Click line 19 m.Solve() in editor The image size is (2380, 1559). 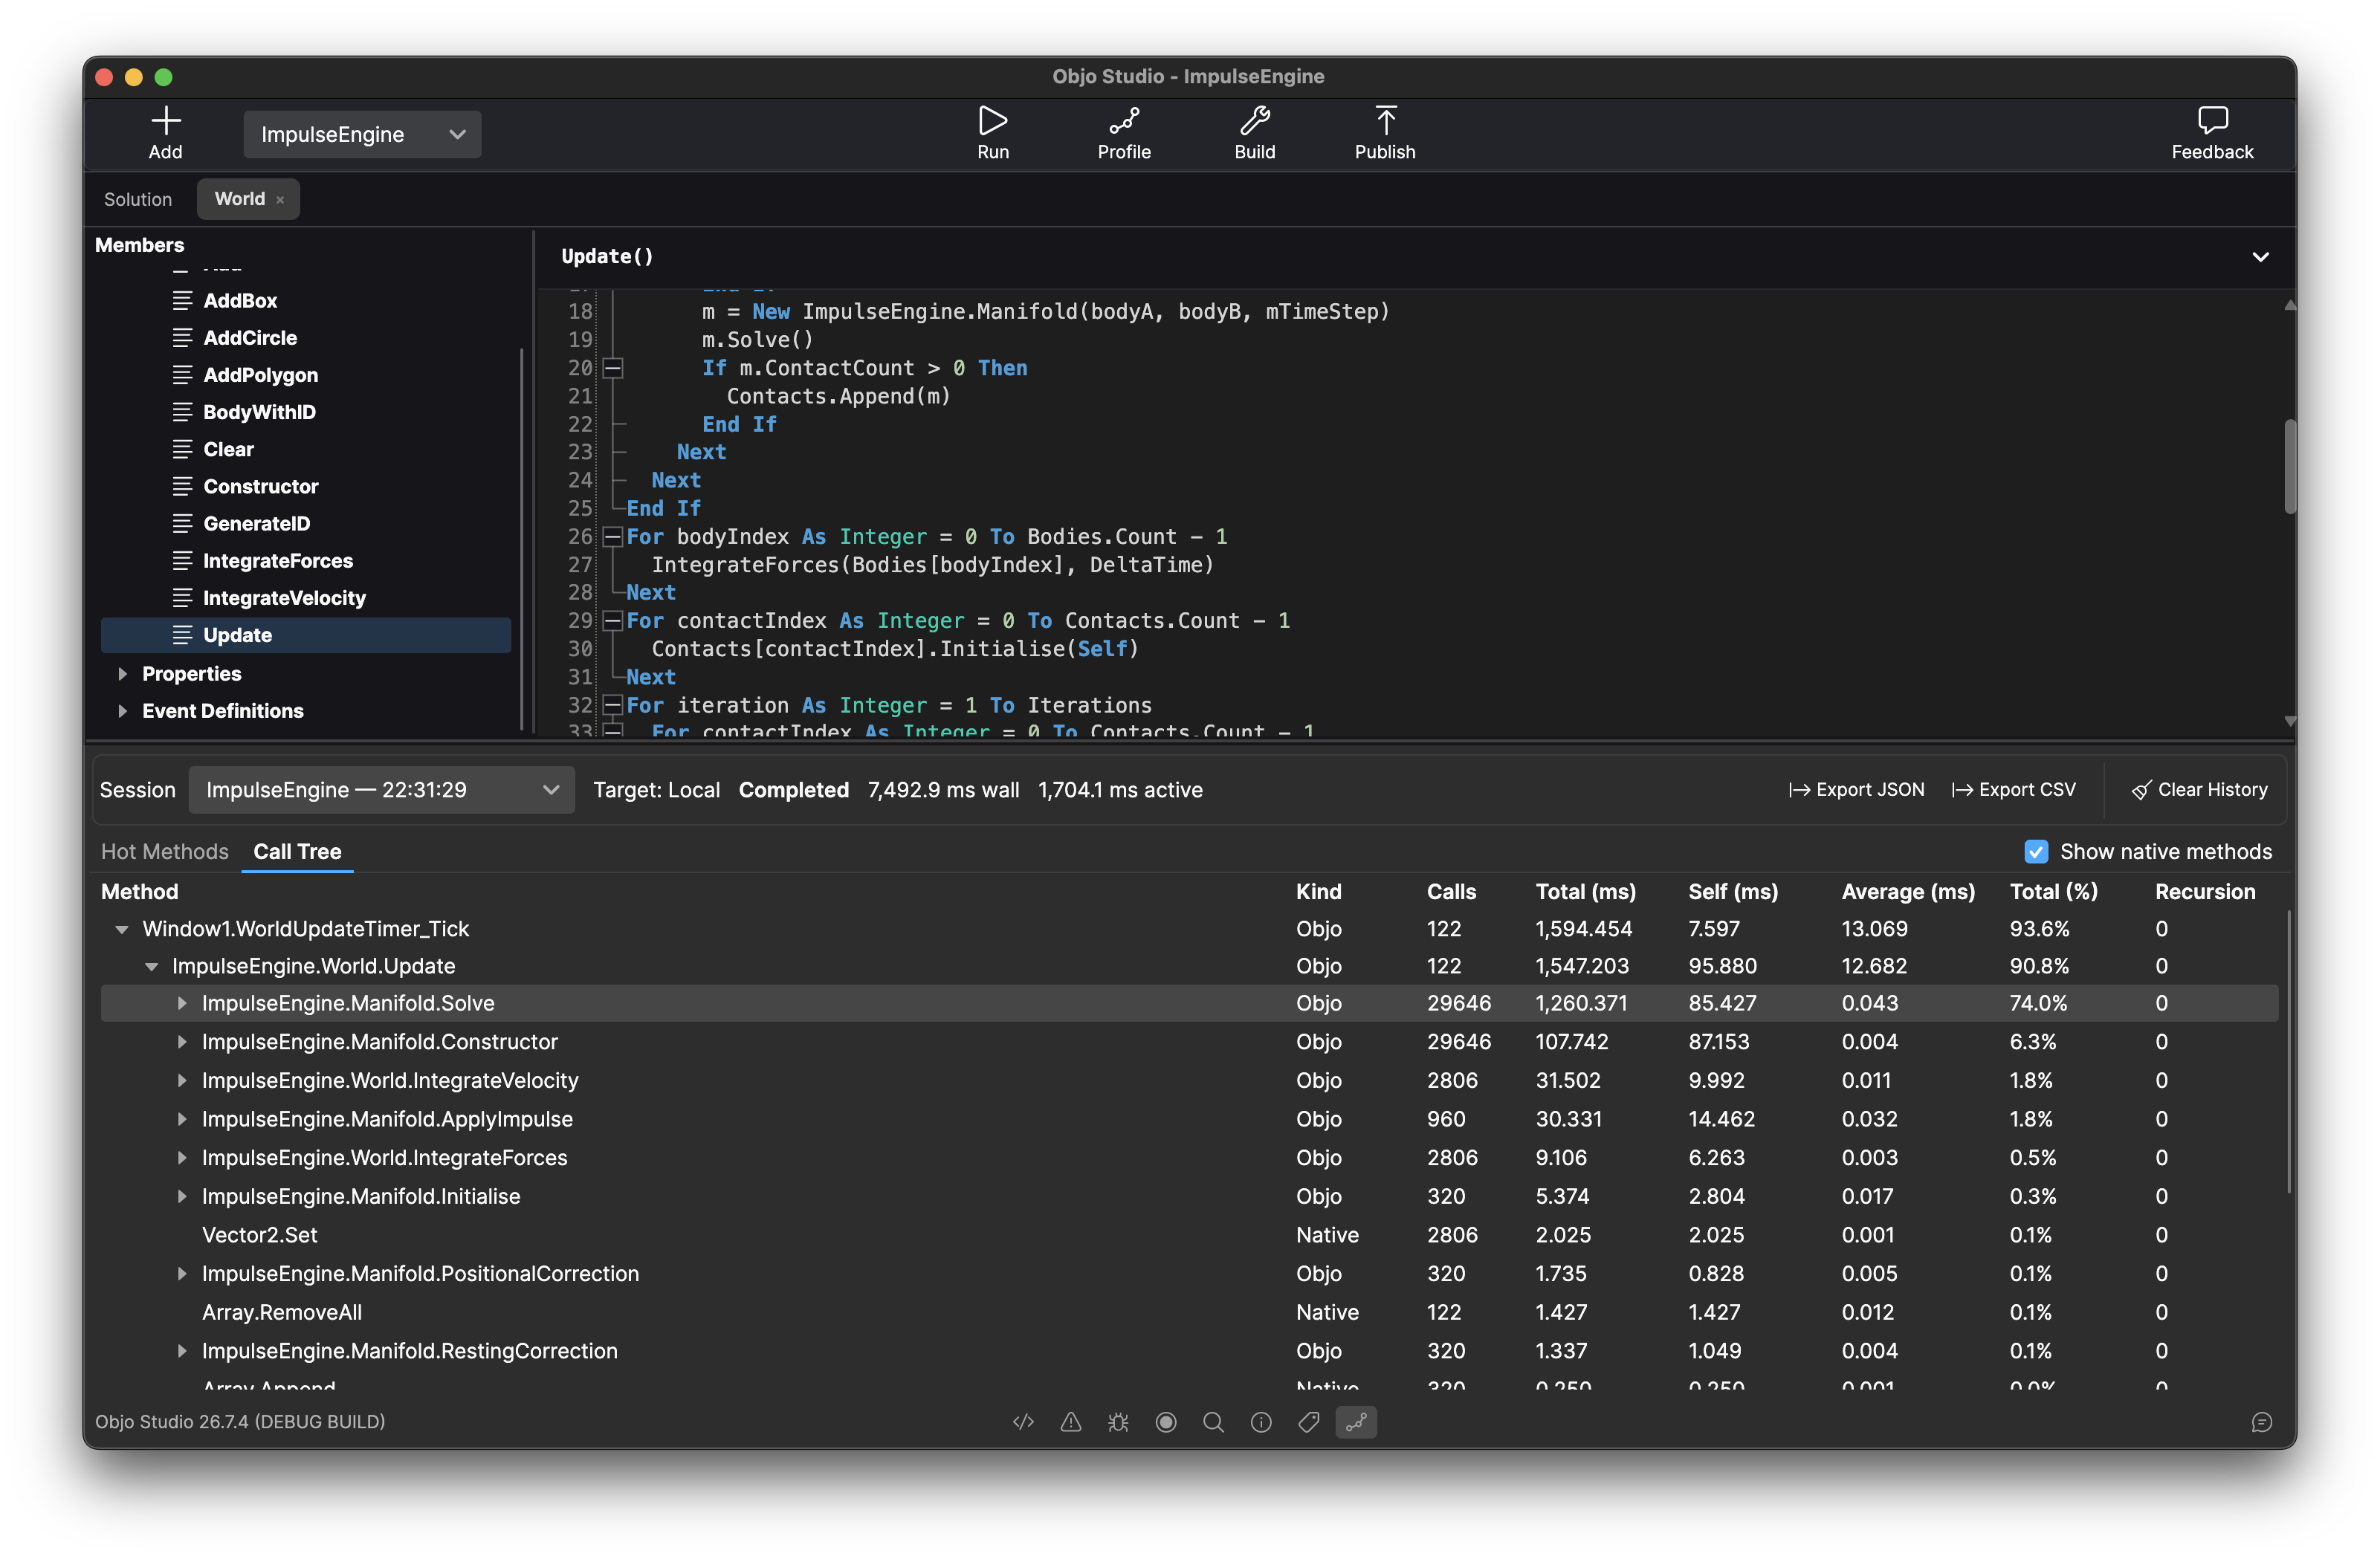point(757,339)
